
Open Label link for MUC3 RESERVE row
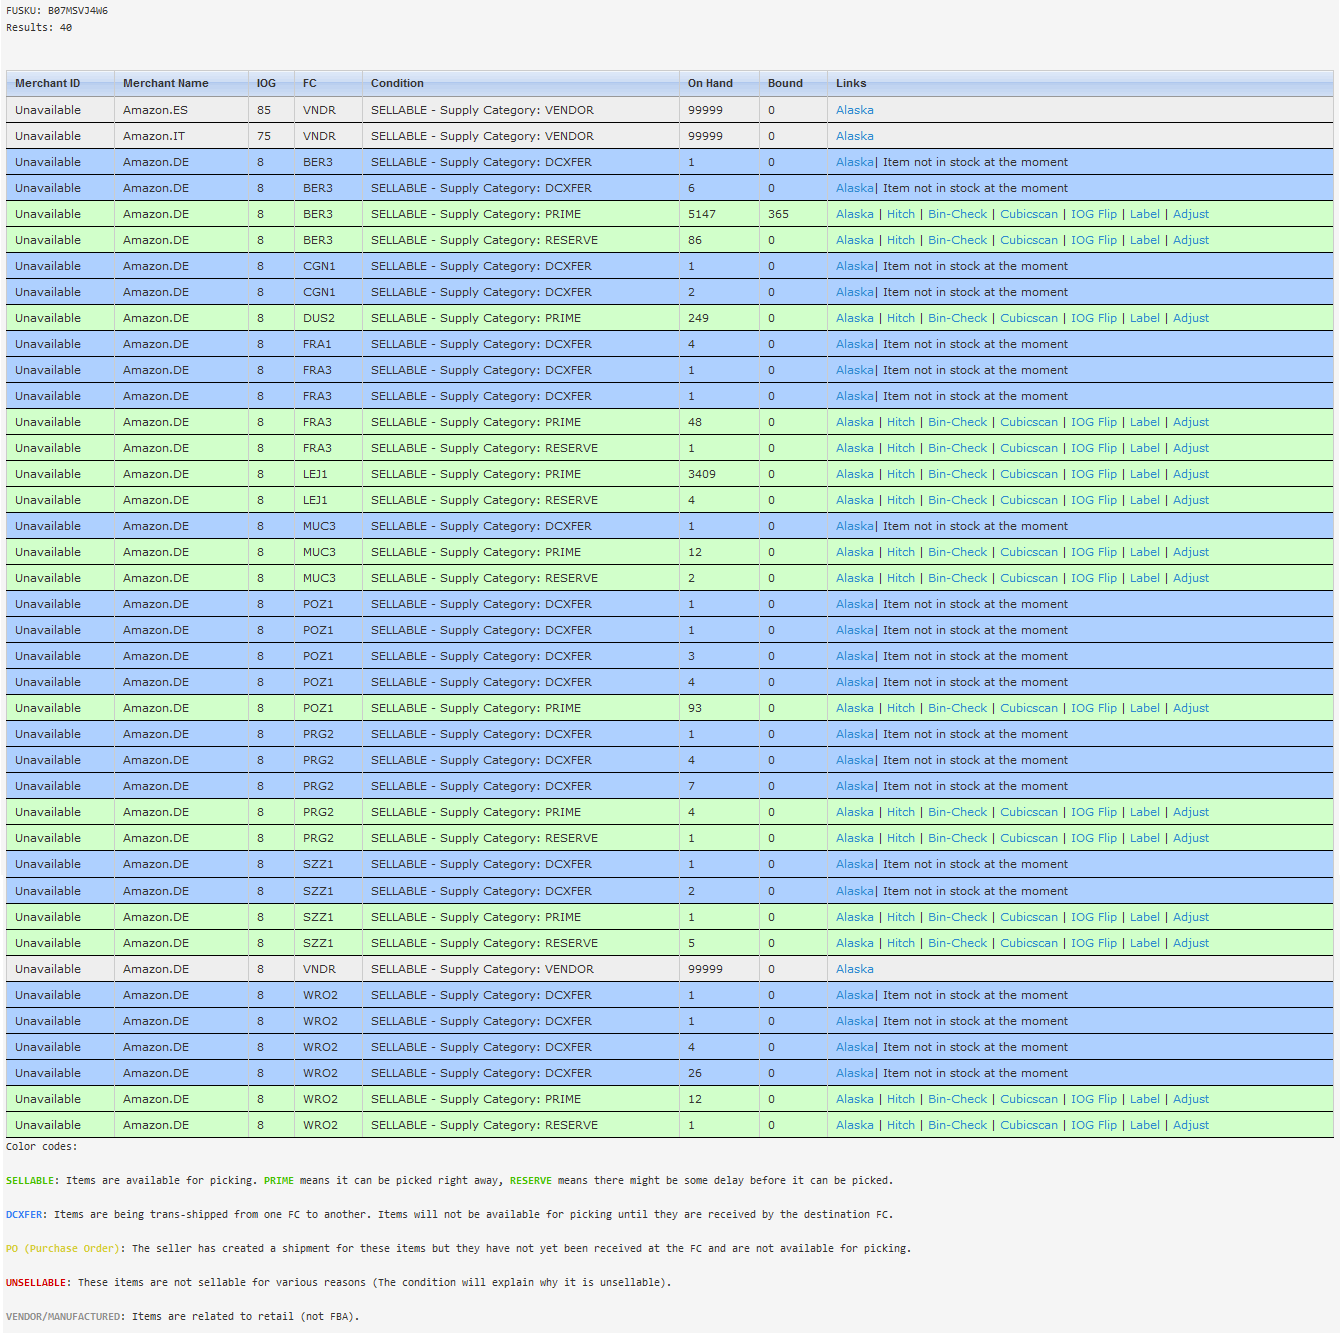coord(1144,578)
